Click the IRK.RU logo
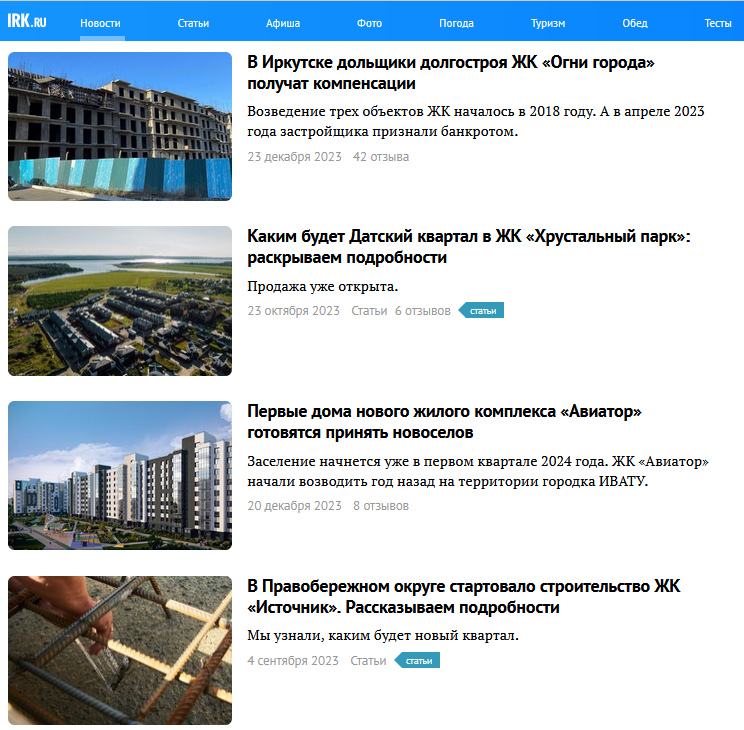Screen dimensions: 744x730 point(27,21)
